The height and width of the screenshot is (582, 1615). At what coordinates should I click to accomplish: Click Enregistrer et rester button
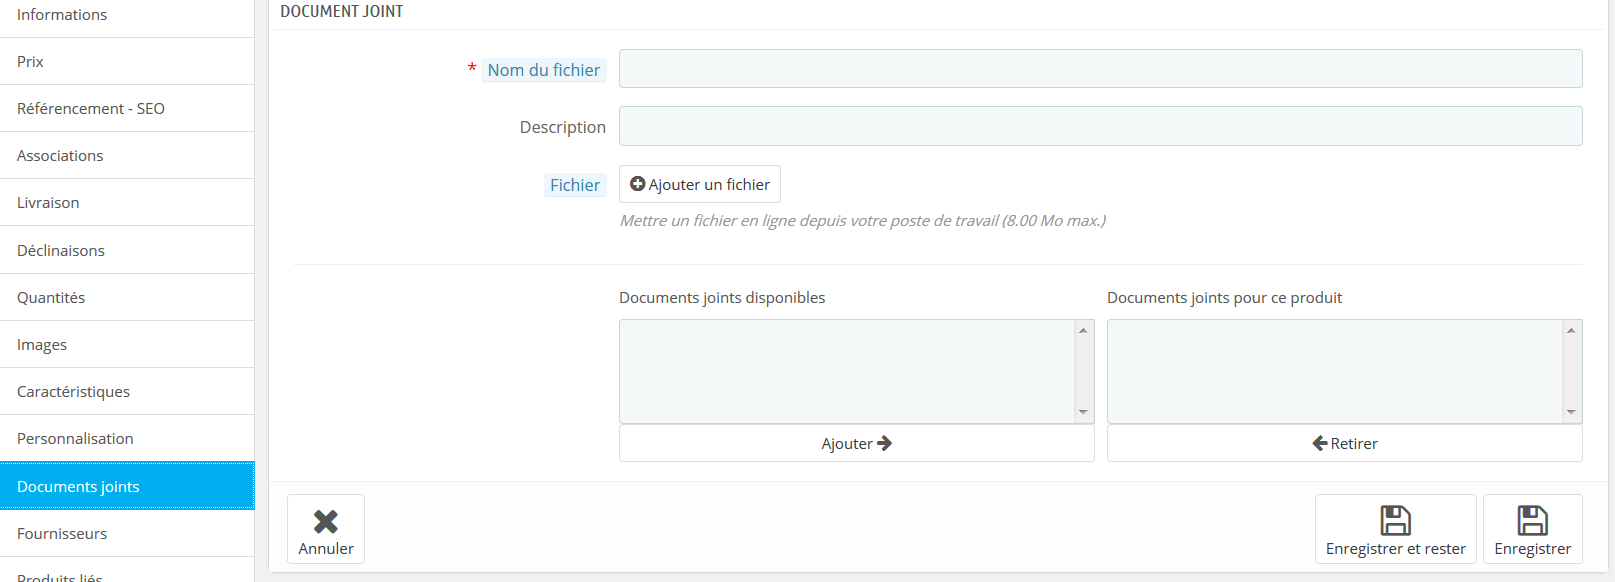point(1395,529)
